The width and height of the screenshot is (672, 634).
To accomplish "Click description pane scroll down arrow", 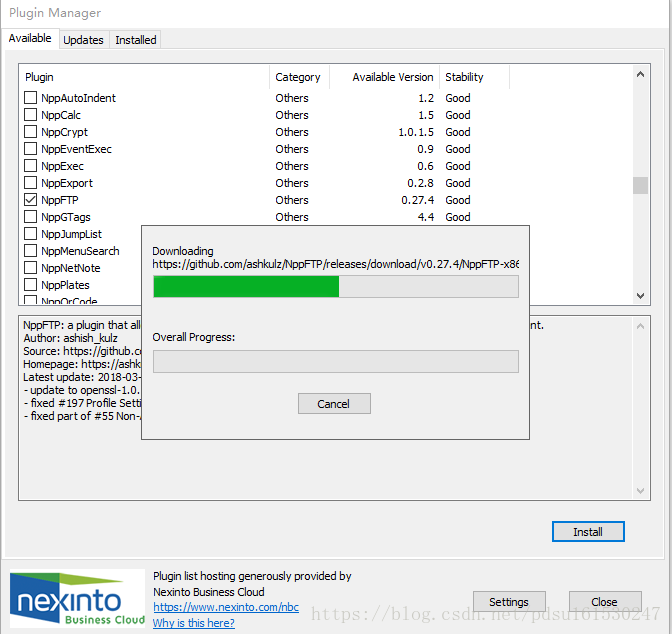I will click(x=640, y=491).
